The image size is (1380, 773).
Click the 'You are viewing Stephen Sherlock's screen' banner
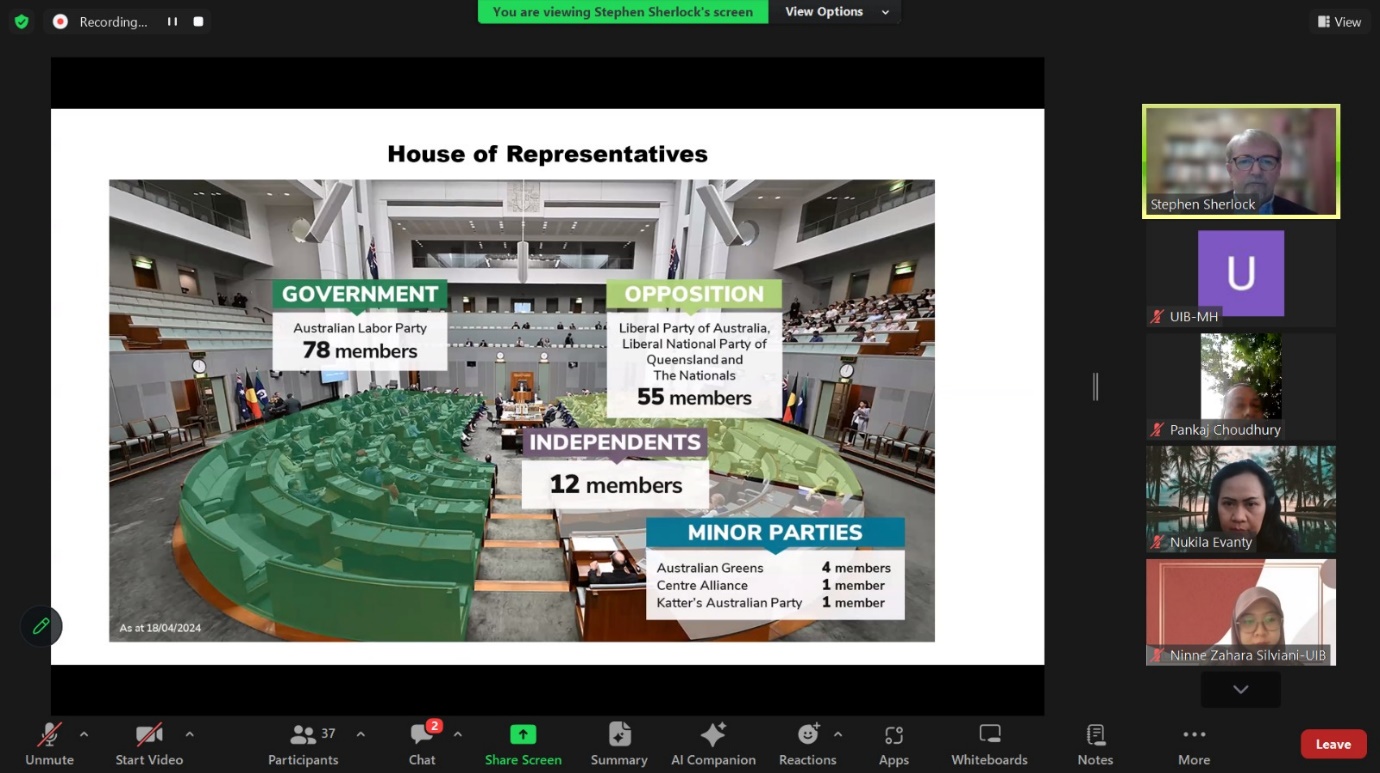point(623,12)
